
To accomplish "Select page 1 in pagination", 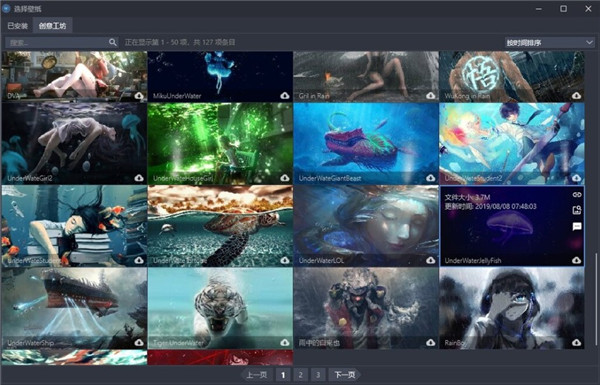I will click(x=283, y=375).
